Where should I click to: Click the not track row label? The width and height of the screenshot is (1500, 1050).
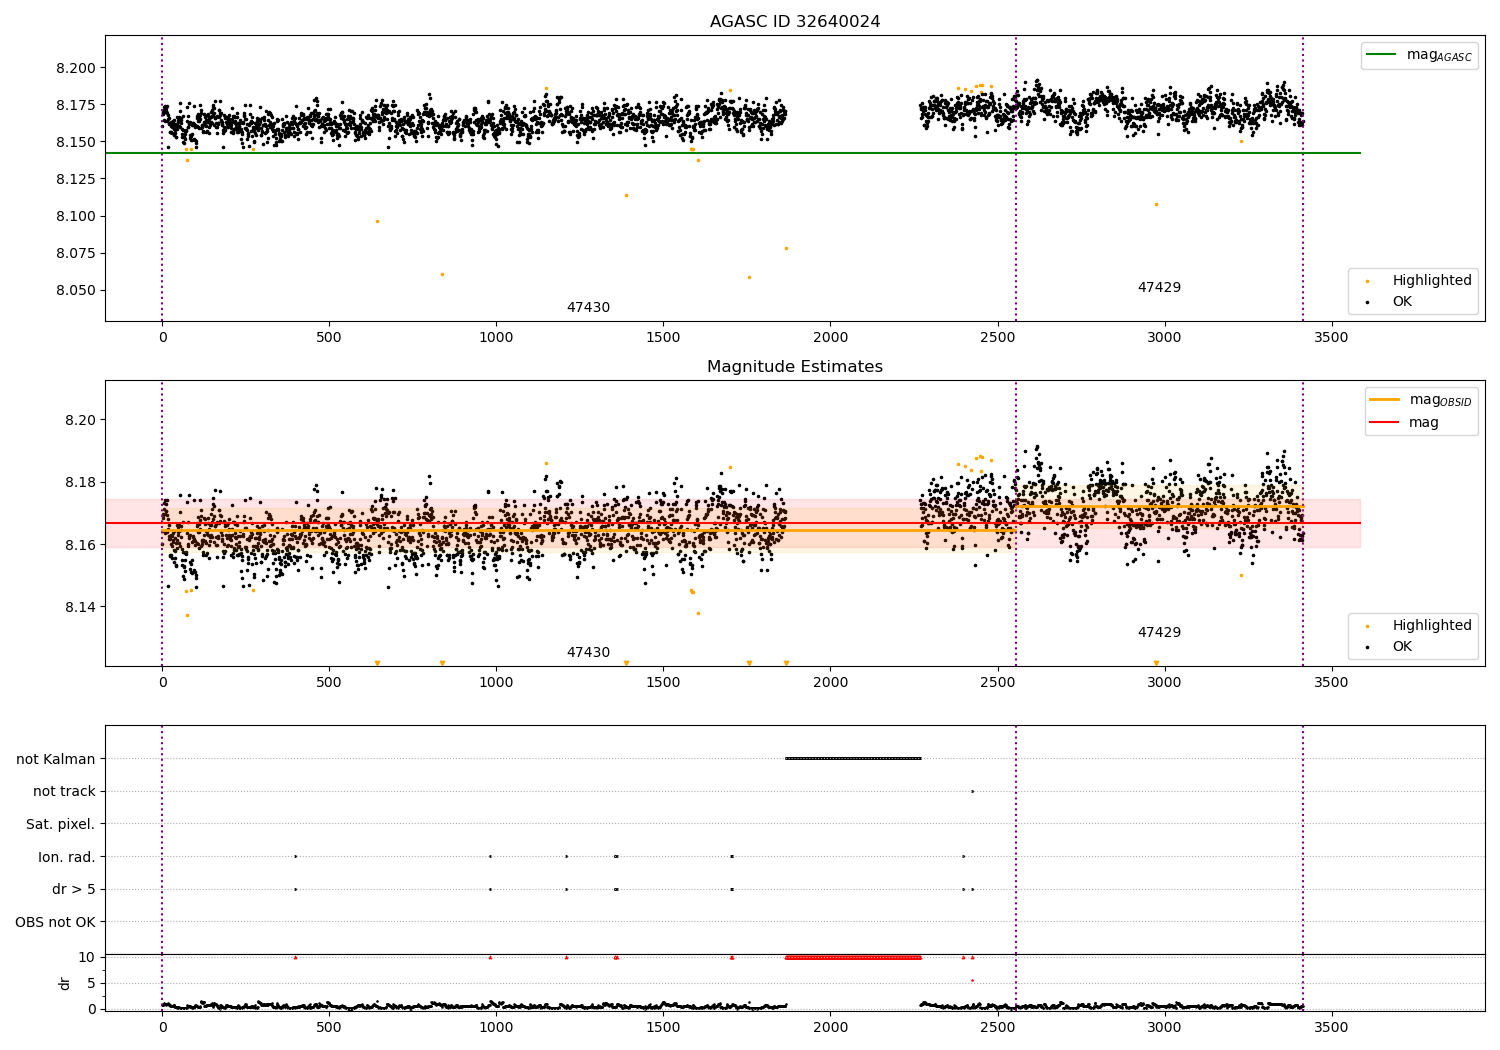point(64,792)
